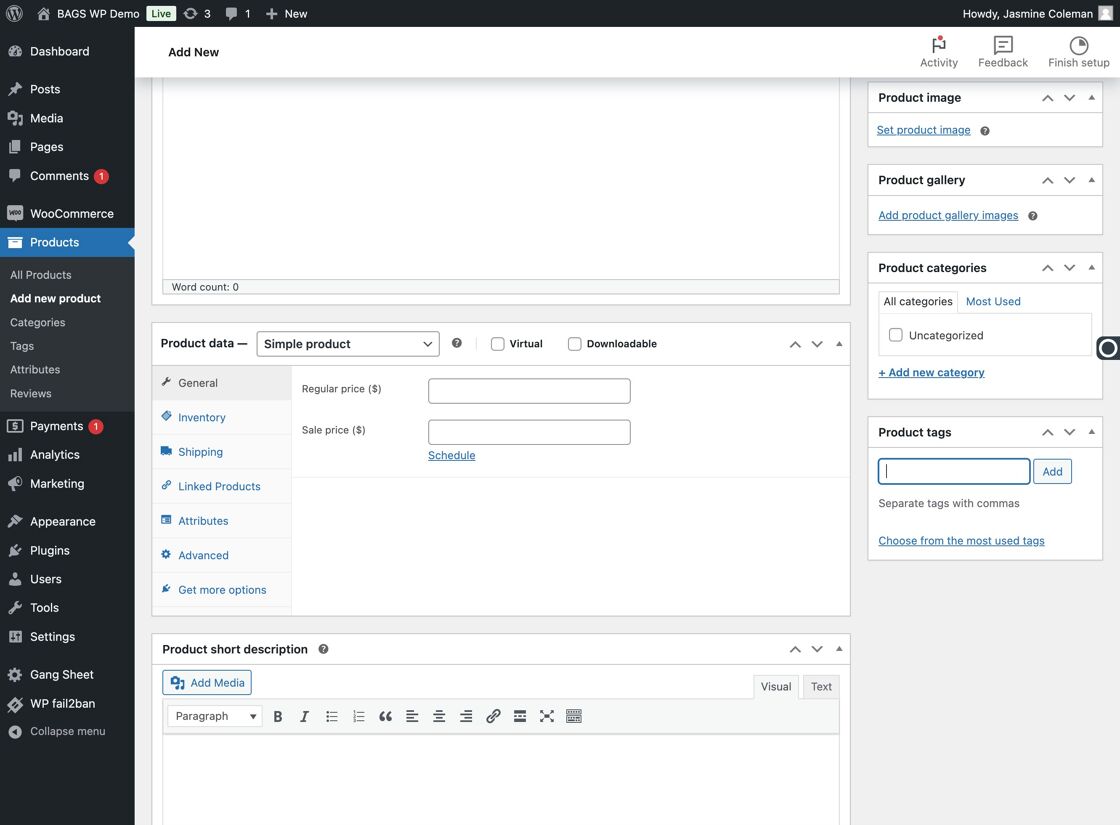Click Set product image link
The height and width of the screenshot is (825, 1120).
(x=924, y=130)
